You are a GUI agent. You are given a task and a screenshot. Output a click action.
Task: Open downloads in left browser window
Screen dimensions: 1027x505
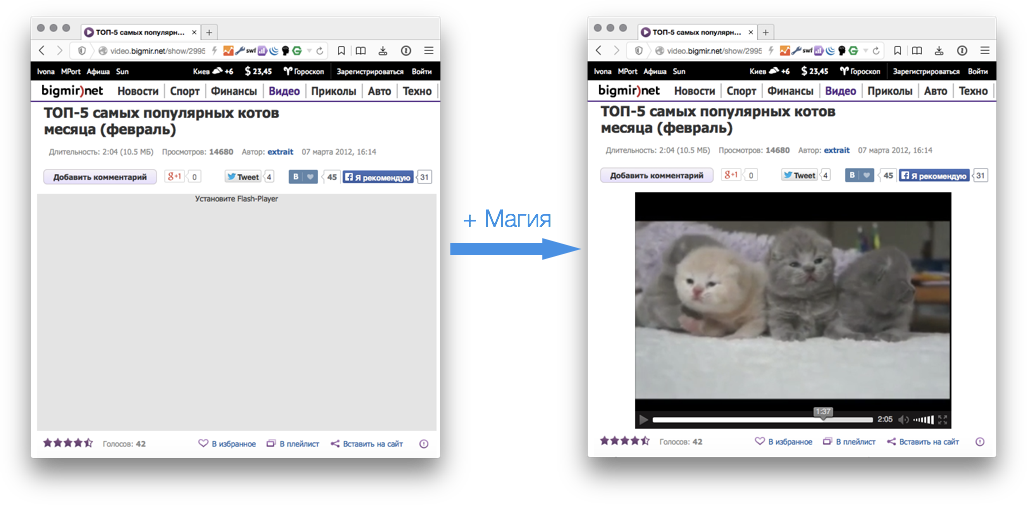coord(384,50)
